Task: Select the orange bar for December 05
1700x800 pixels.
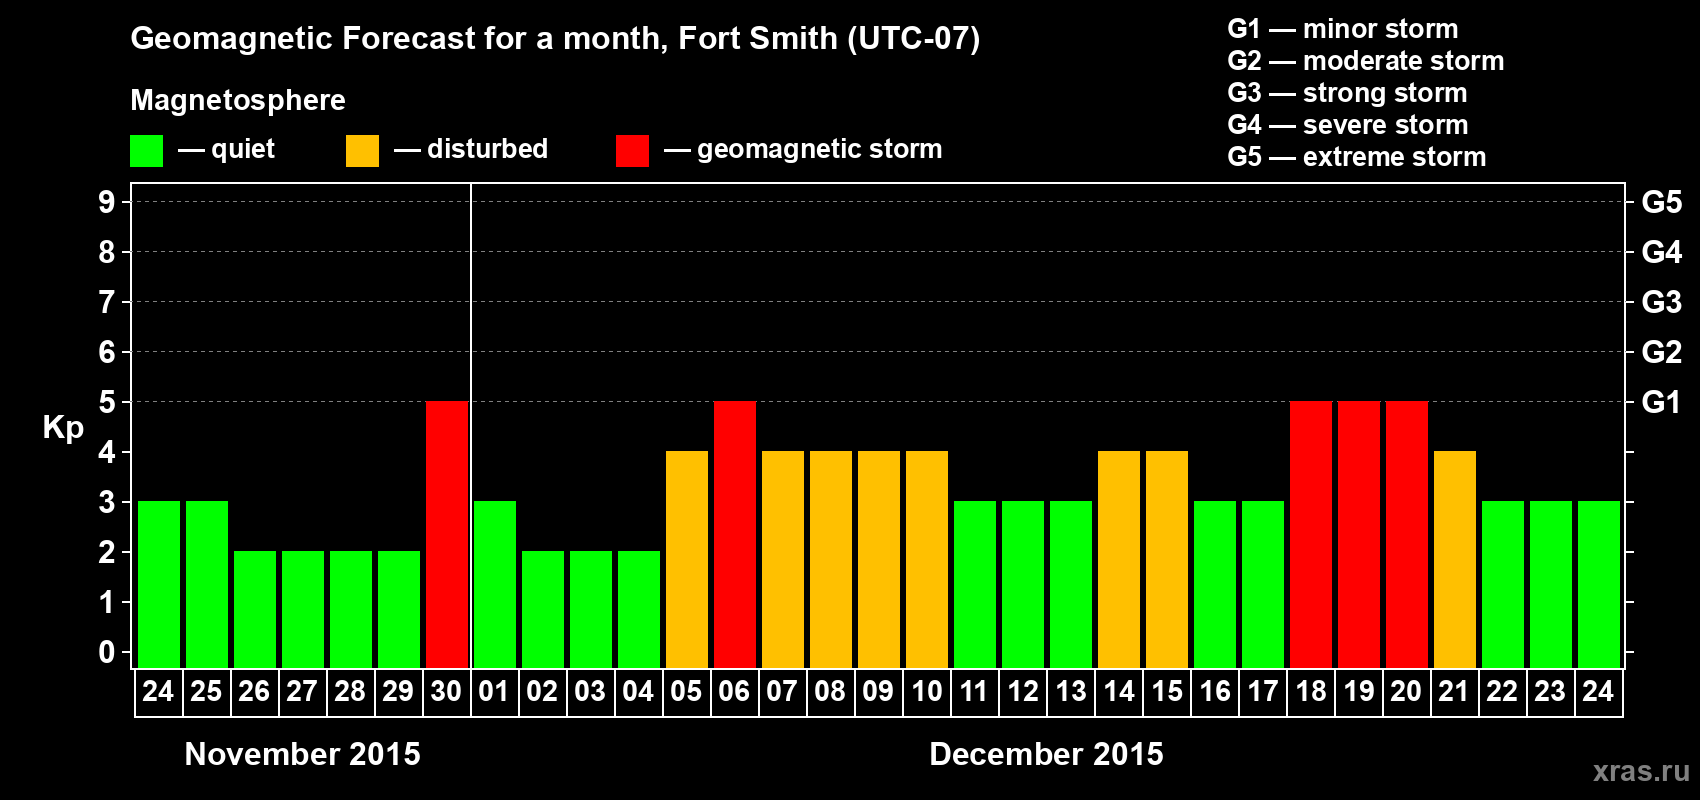Action: pyautogui.click(x=687, y=560)
